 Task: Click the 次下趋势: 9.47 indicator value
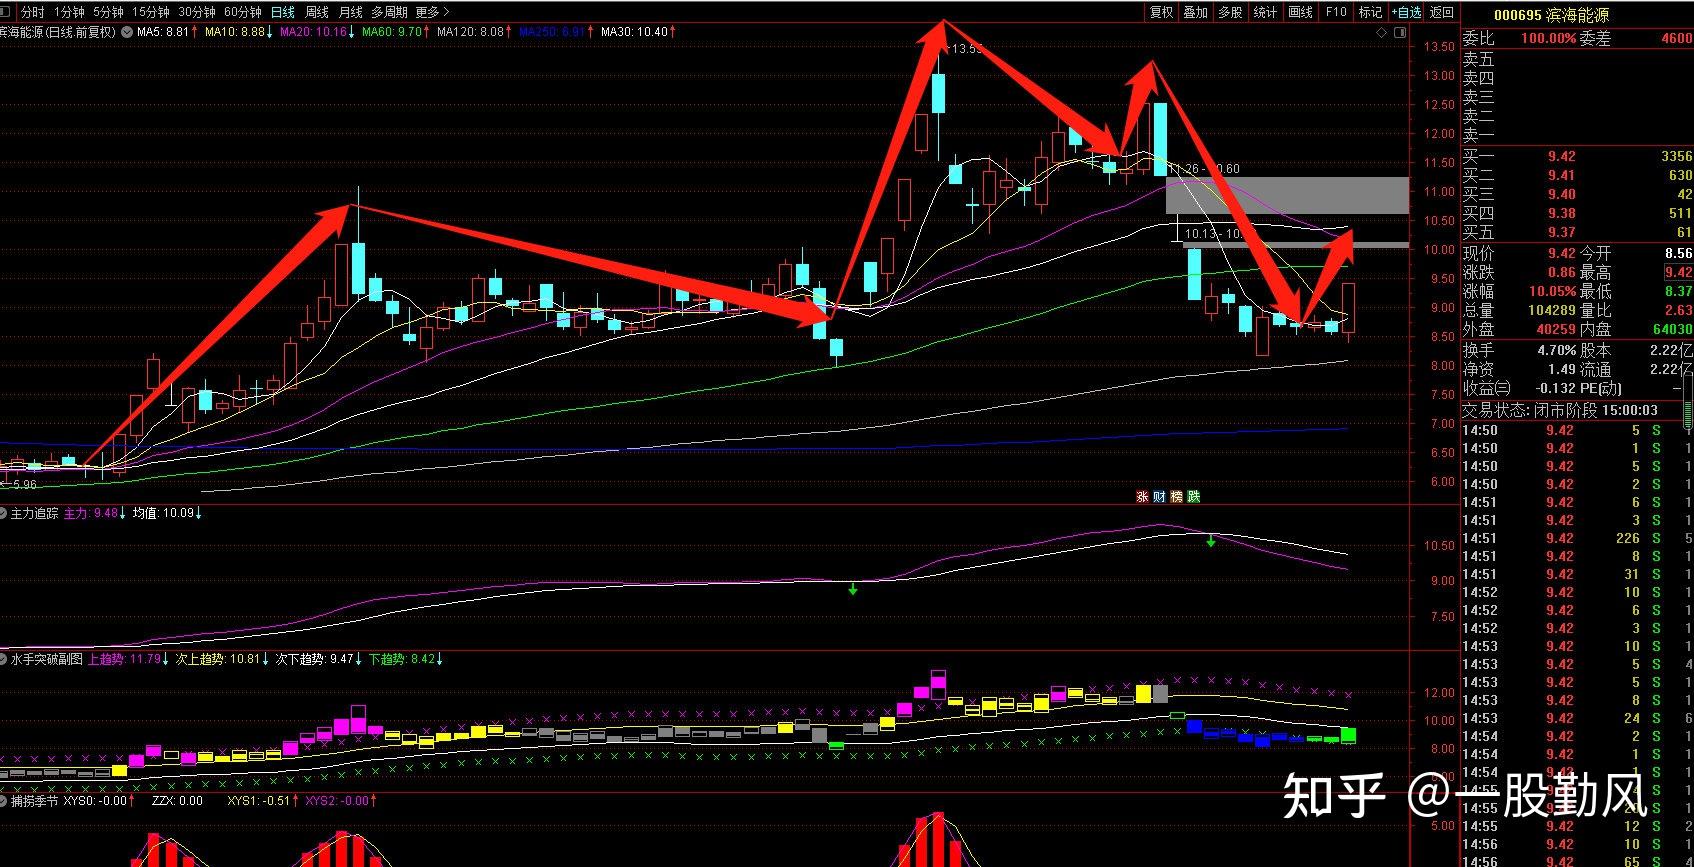314,659
